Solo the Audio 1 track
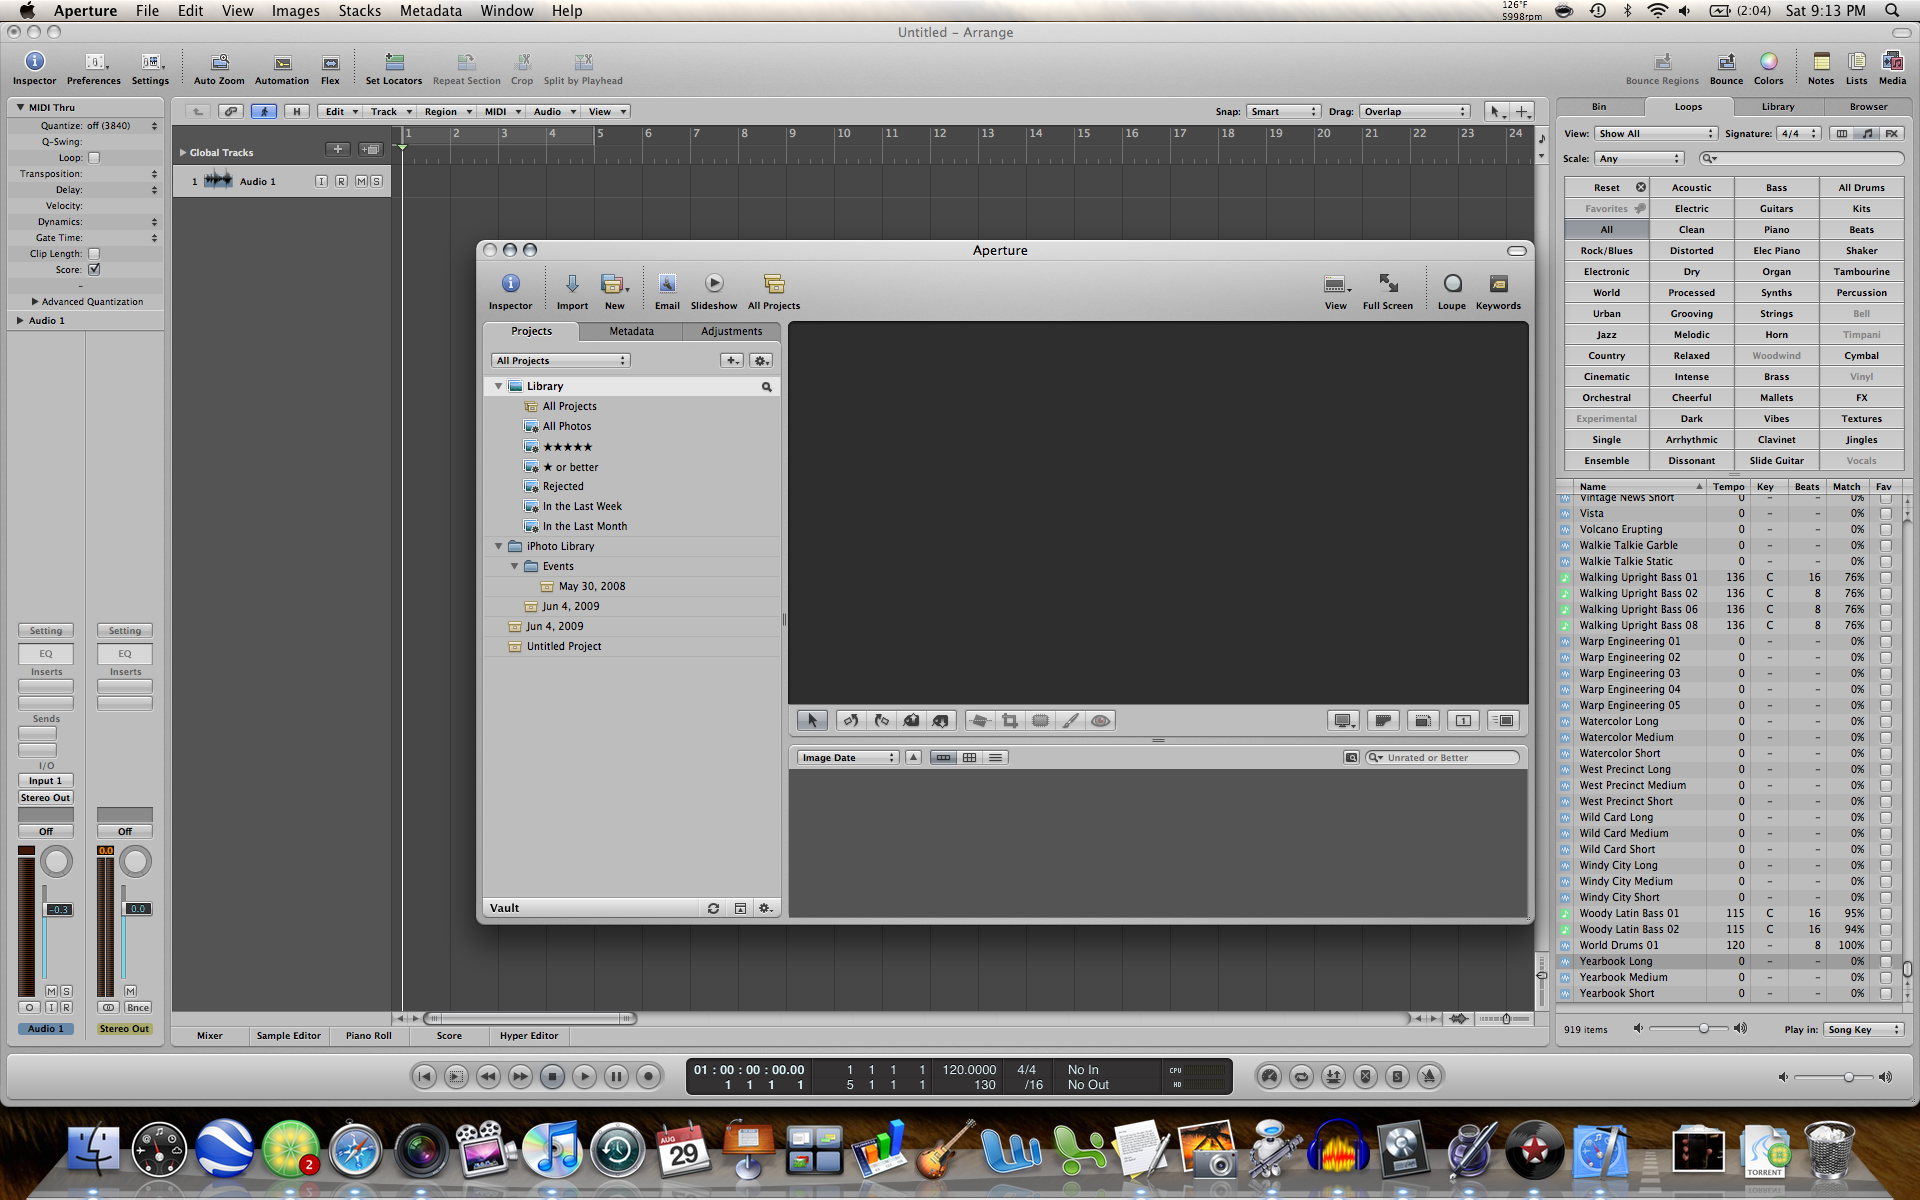Image resolution: width=1920 pixels, height=1200 pixels. (376, 181)
